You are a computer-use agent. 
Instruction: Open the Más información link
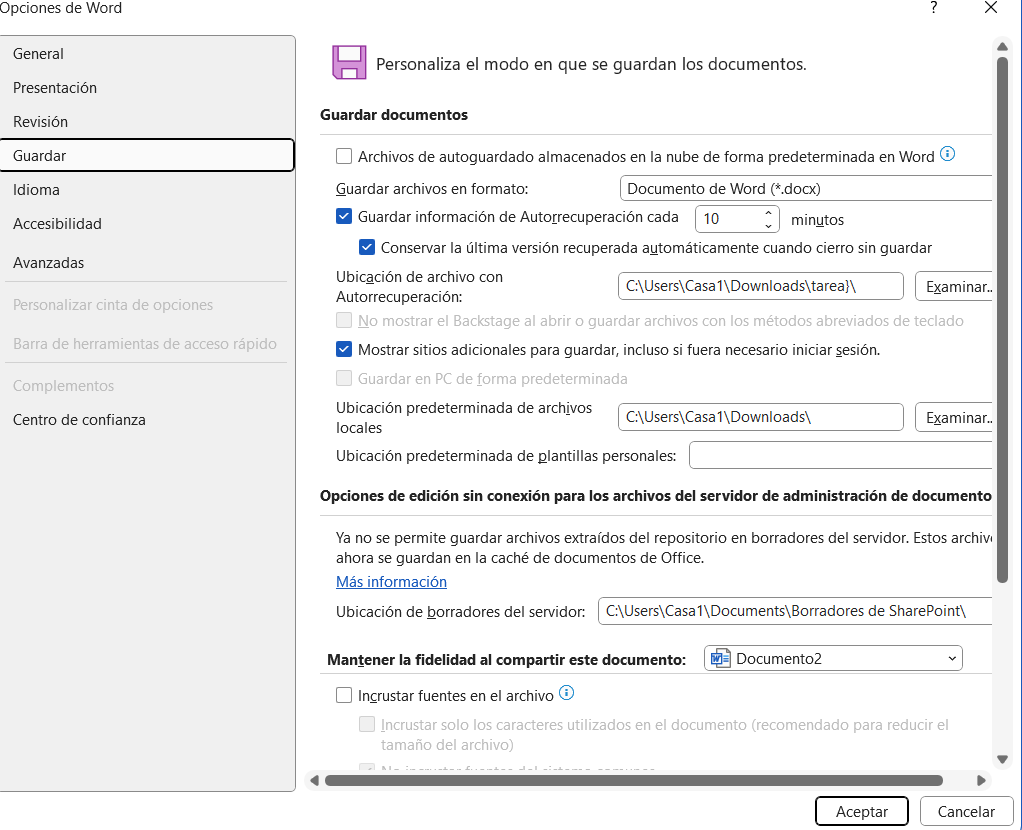pyautogui.click(x=391, y=582)
